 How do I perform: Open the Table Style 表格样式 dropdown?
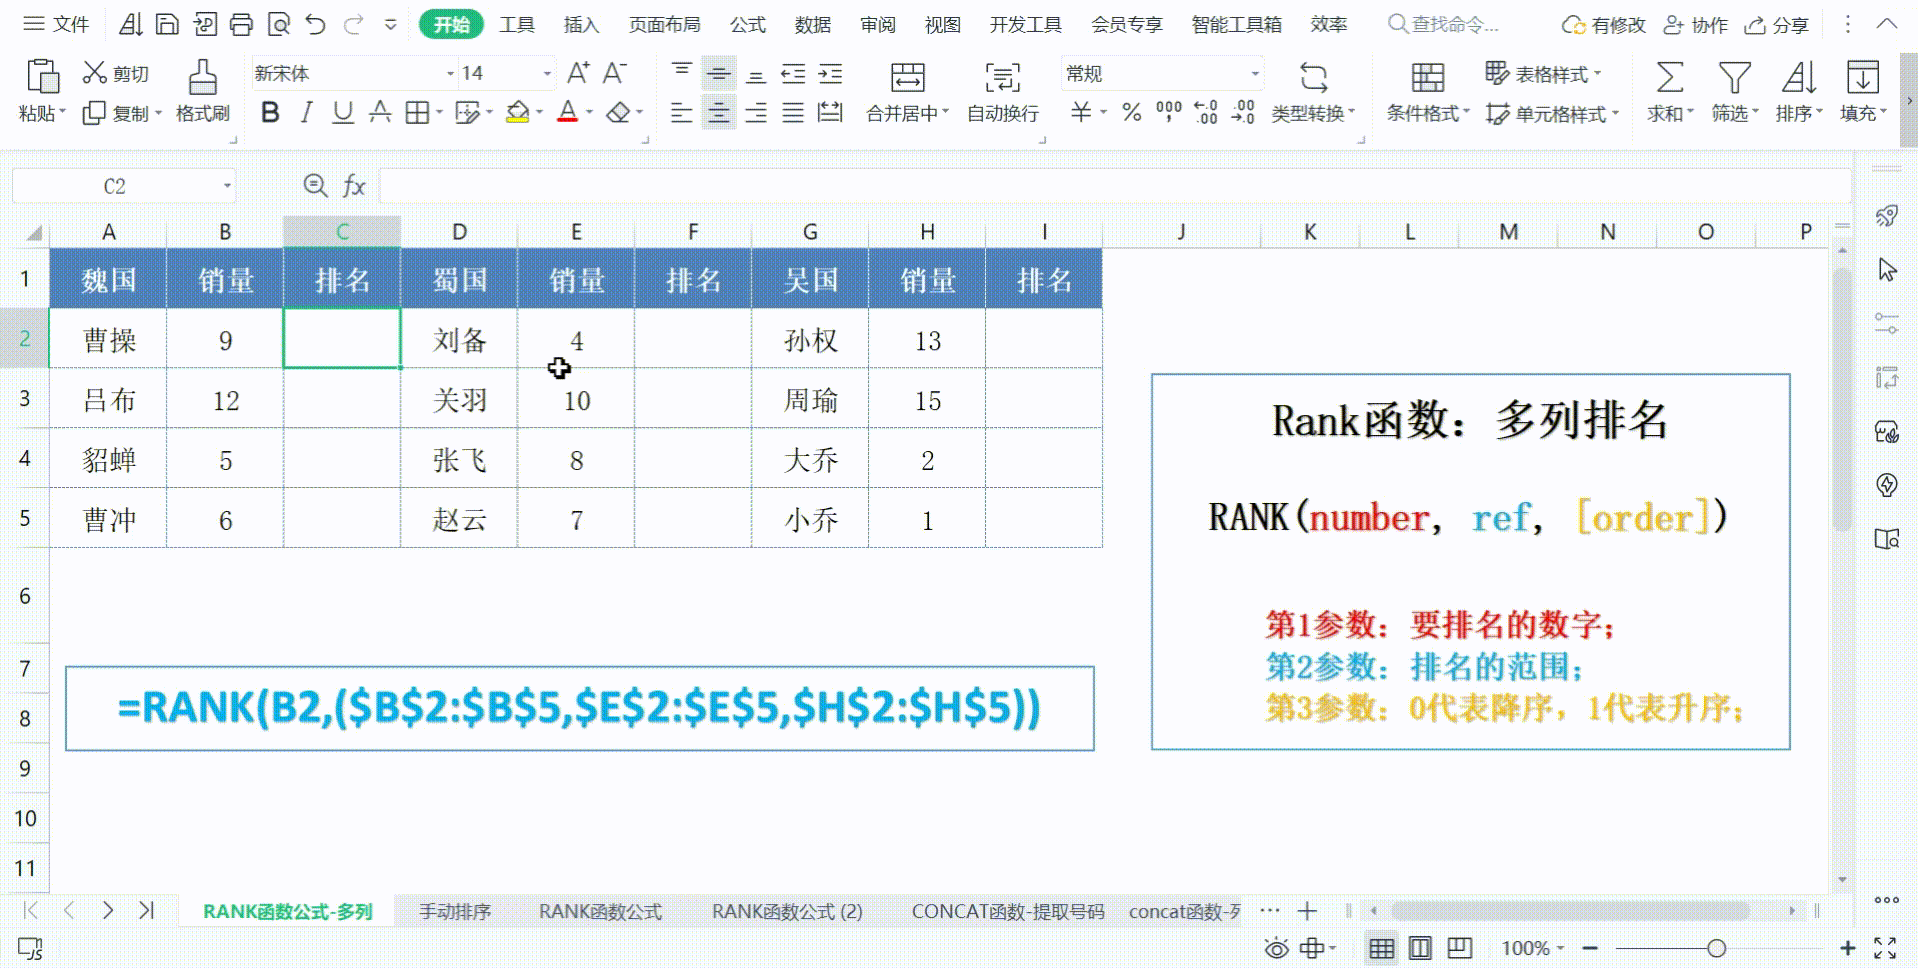(x=1543, y=73)
